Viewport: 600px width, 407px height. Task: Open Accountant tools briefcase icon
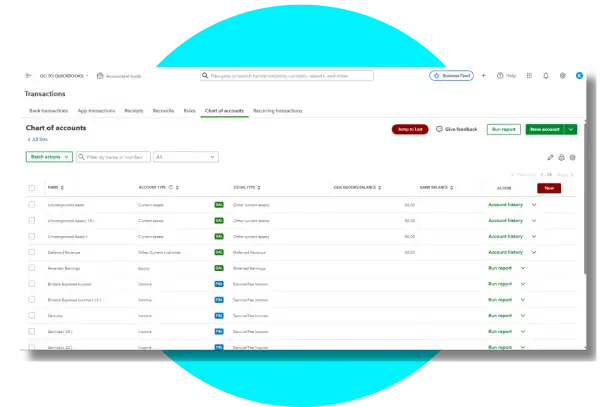(x=100, y=76)
